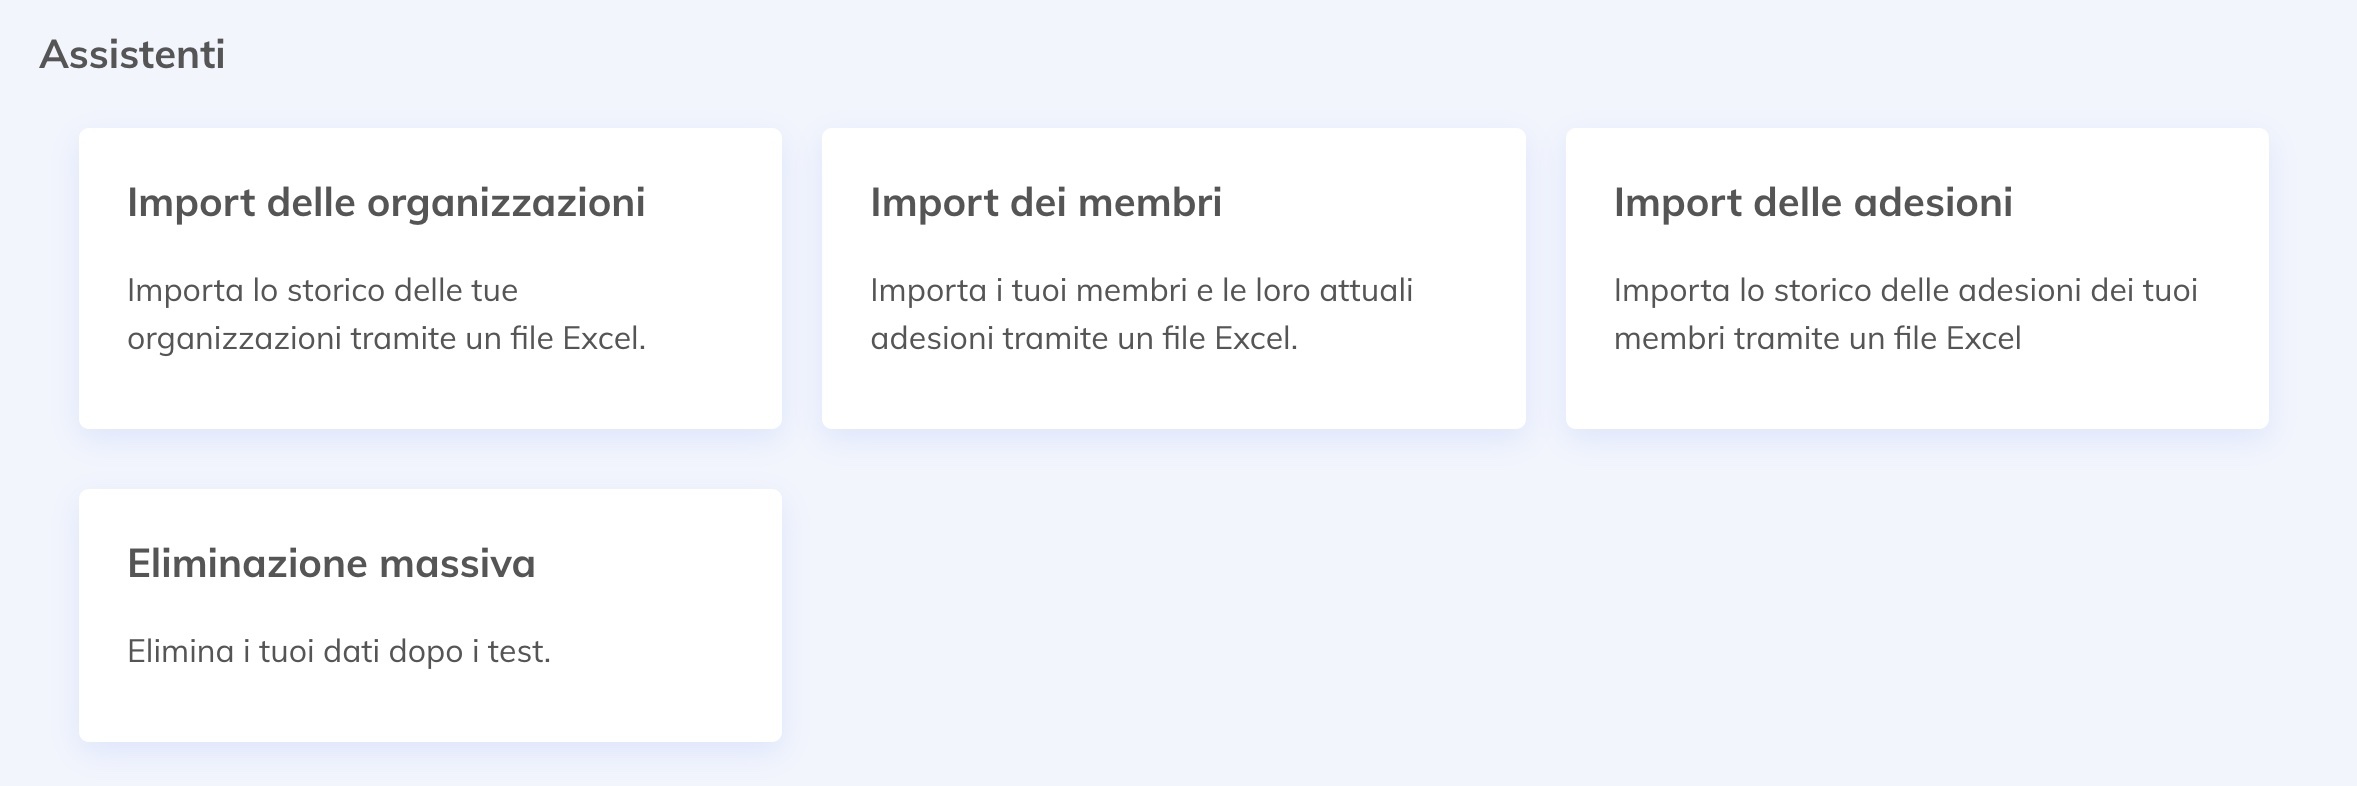This screenshot has width=2357, height=786.
Task: Open the Eliminazione massiva assistant
Action: click(430, 615)
